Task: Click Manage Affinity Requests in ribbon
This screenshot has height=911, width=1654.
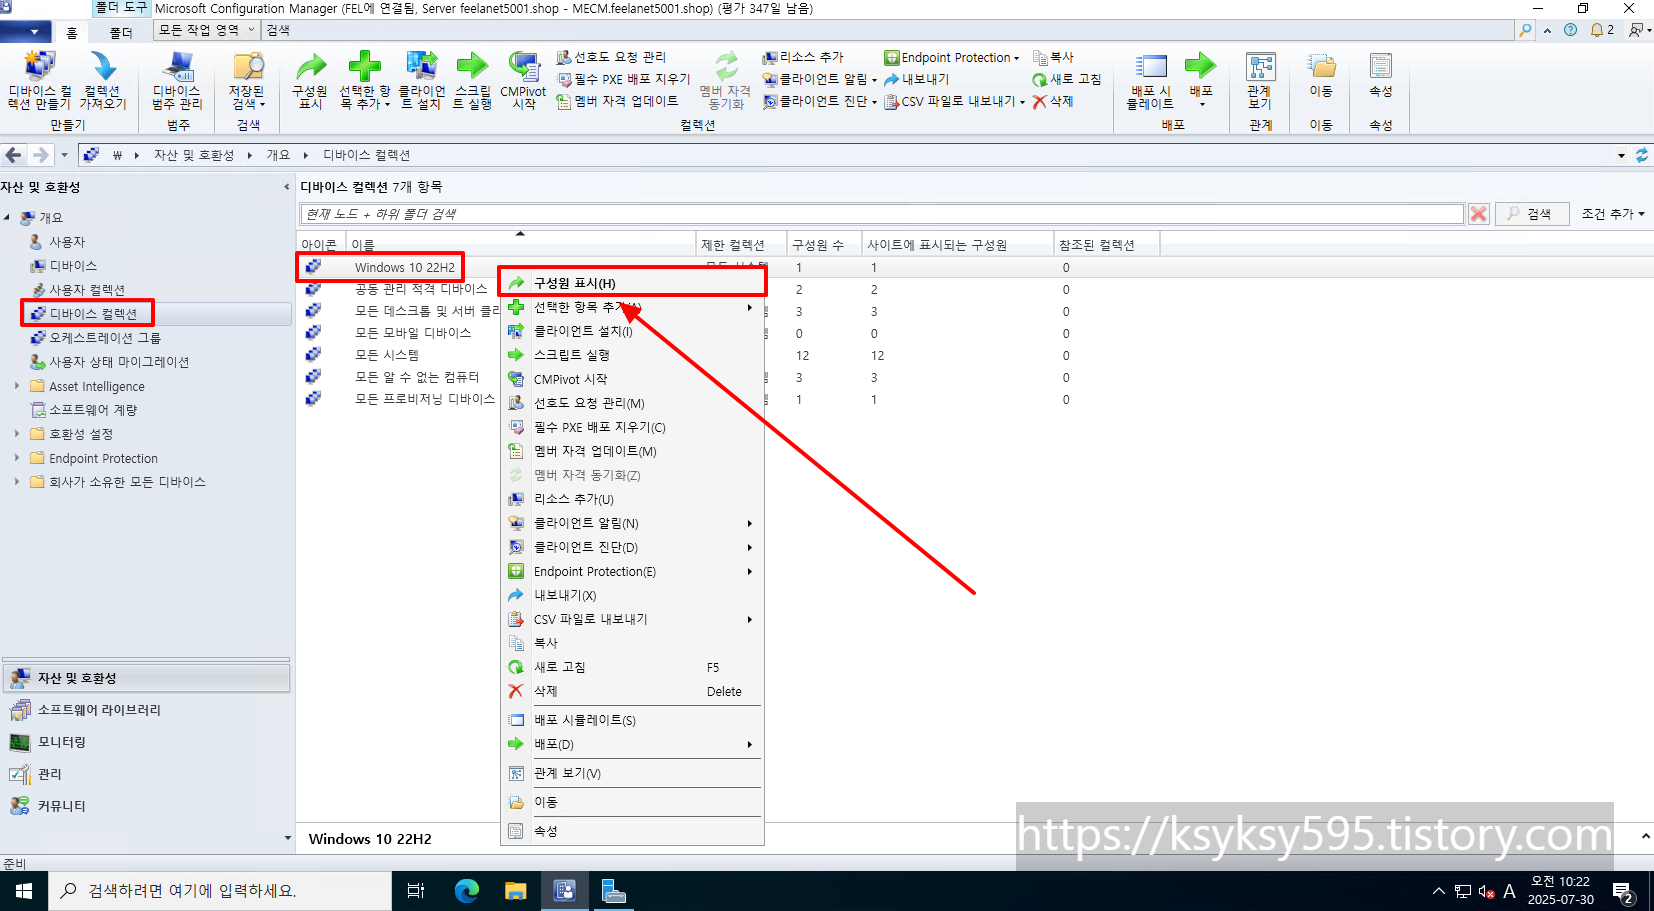Action: click(611, 57)
